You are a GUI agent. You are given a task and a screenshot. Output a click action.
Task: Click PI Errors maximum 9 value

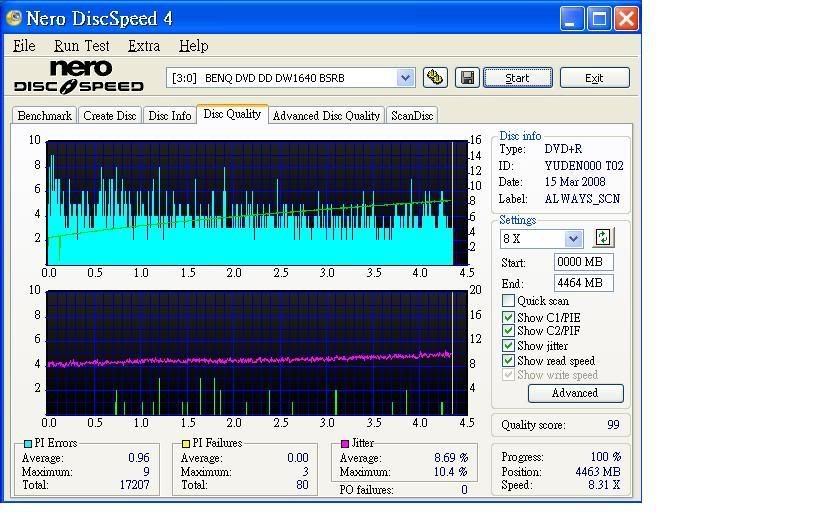point(146,472)
